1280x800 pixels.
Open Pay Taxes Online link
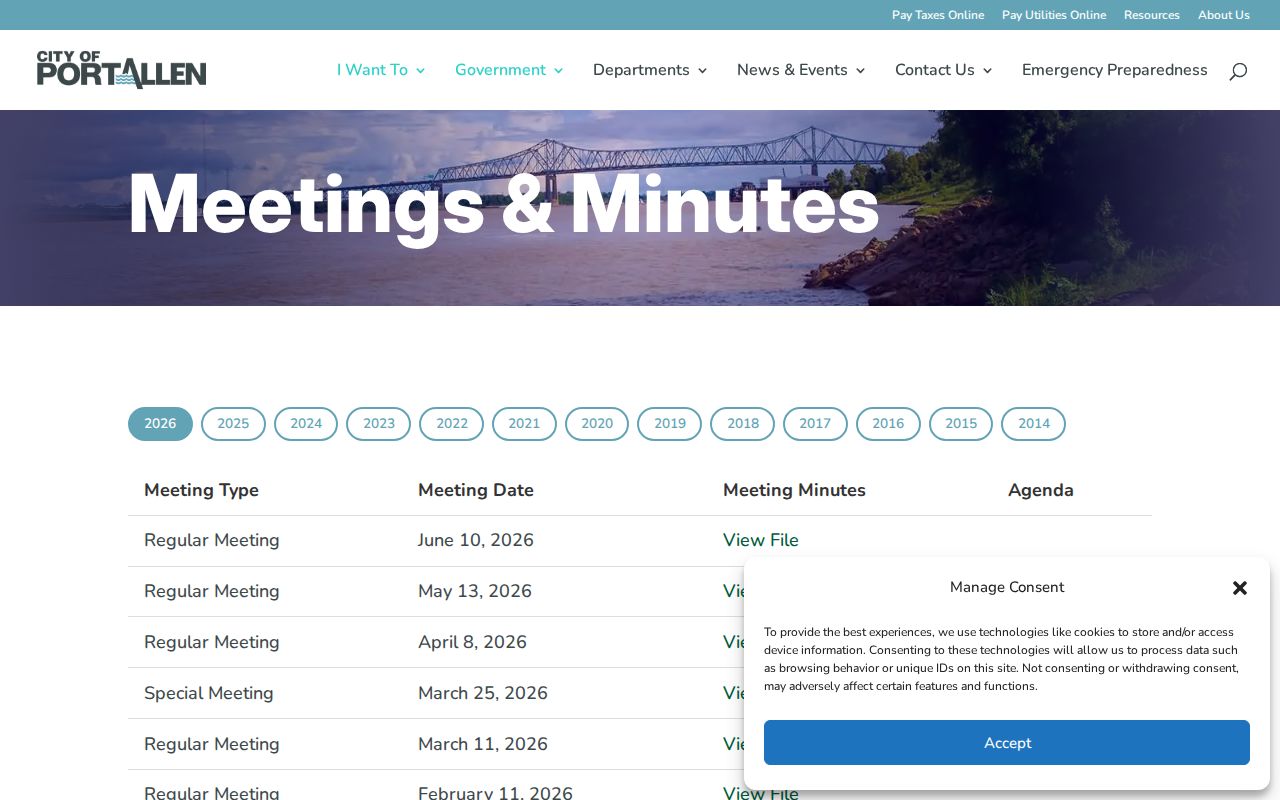pos(938,15)
